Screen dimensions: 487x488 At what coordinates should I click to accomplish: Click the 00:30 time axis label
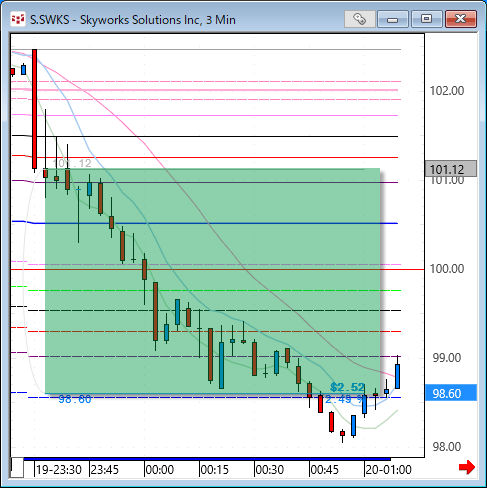click(x=270, y=470)
